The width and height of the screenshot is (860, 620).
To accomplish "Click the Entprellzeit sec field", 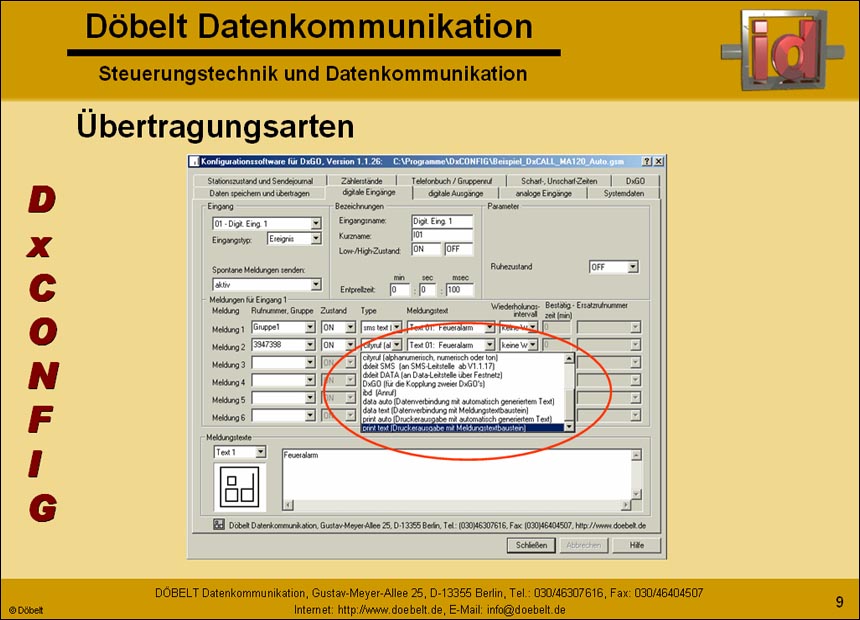I will click(x=428, y=290).
